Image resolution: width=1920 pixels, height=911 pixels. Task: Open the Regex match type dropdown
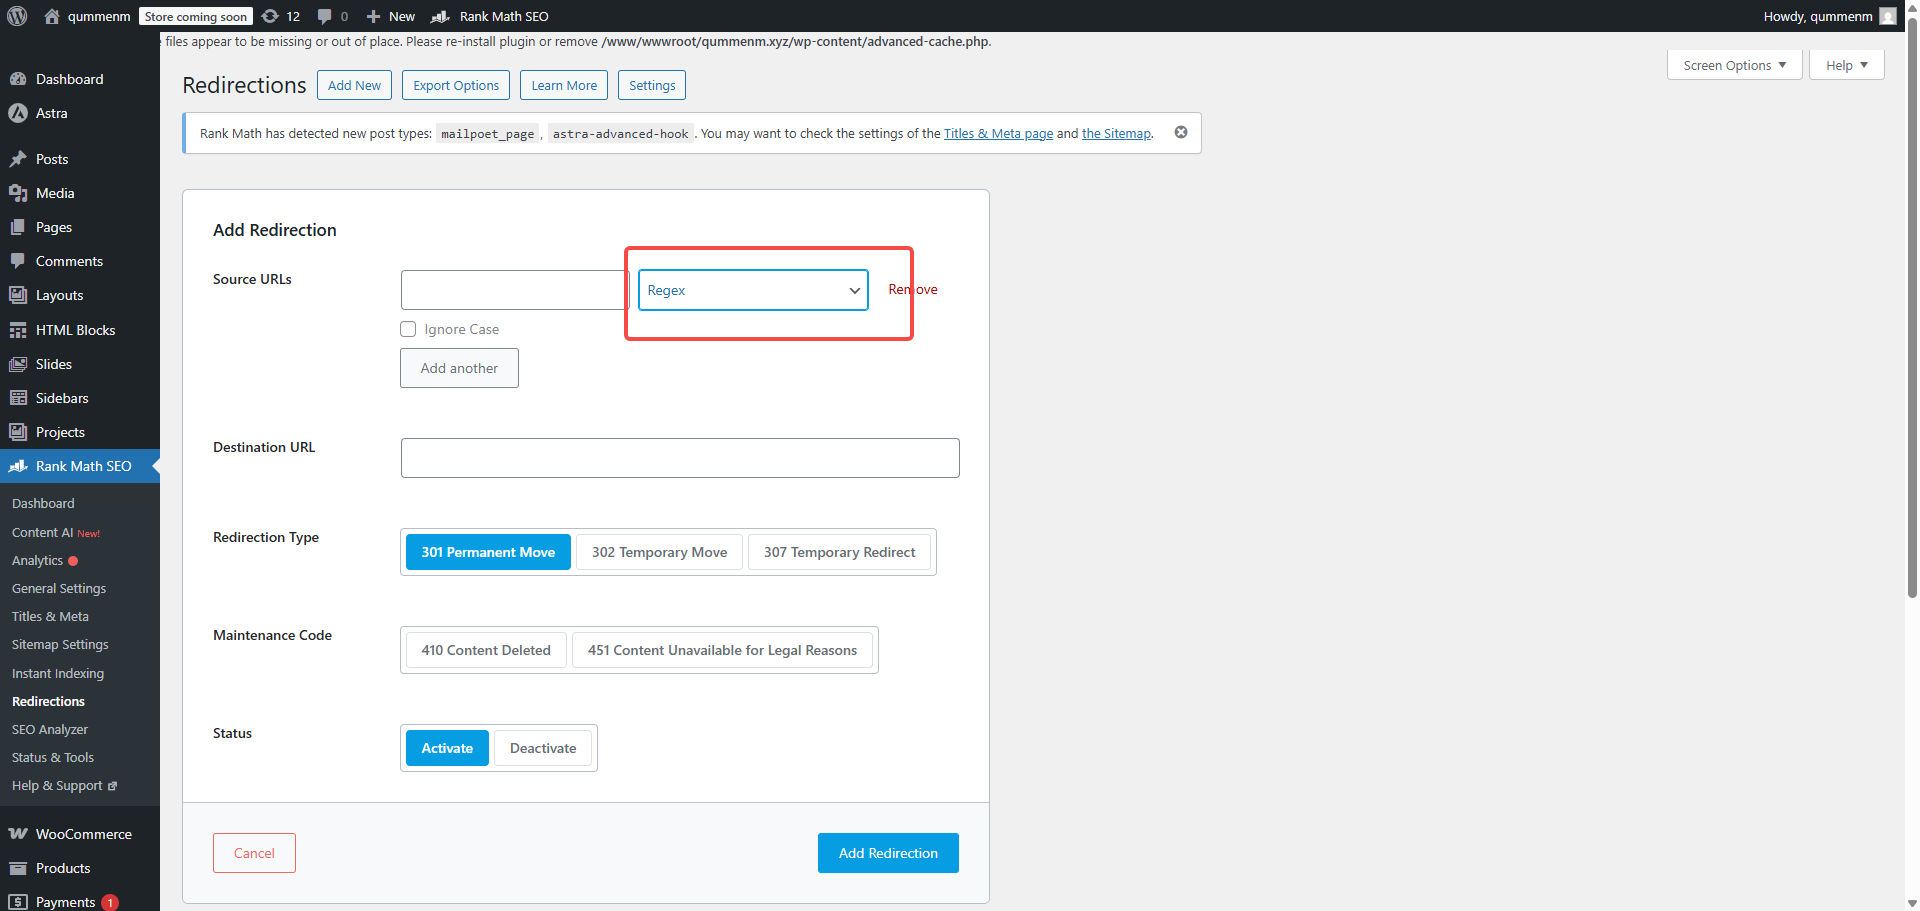753,290
